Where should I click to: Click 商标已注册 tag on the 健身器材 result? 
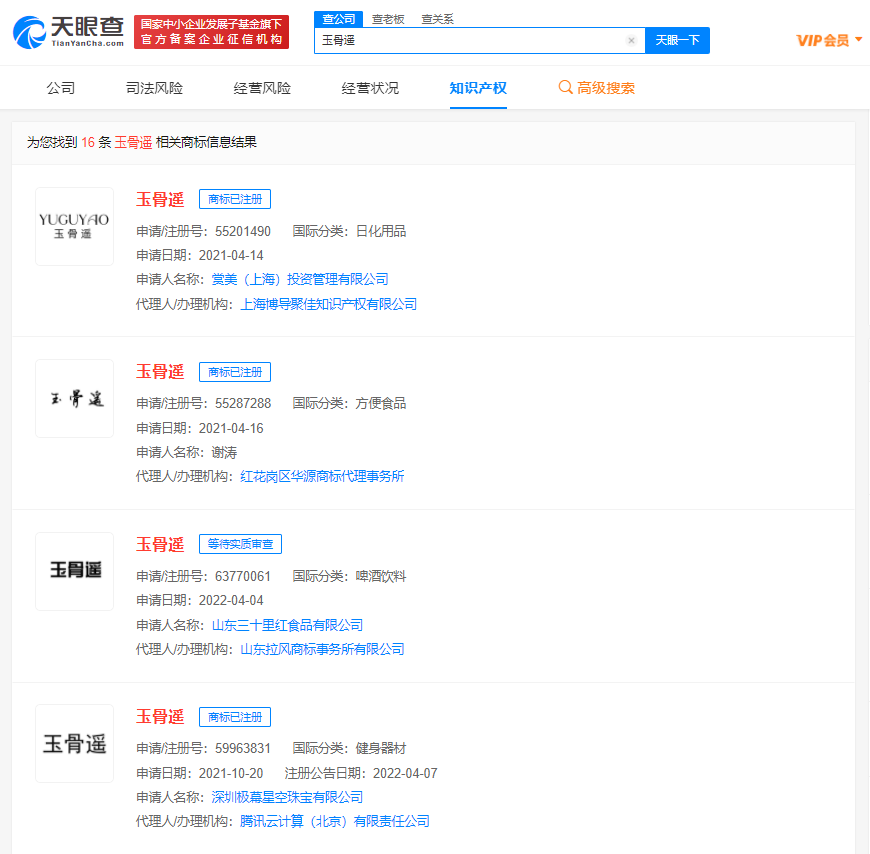click(x=235, y=717)
